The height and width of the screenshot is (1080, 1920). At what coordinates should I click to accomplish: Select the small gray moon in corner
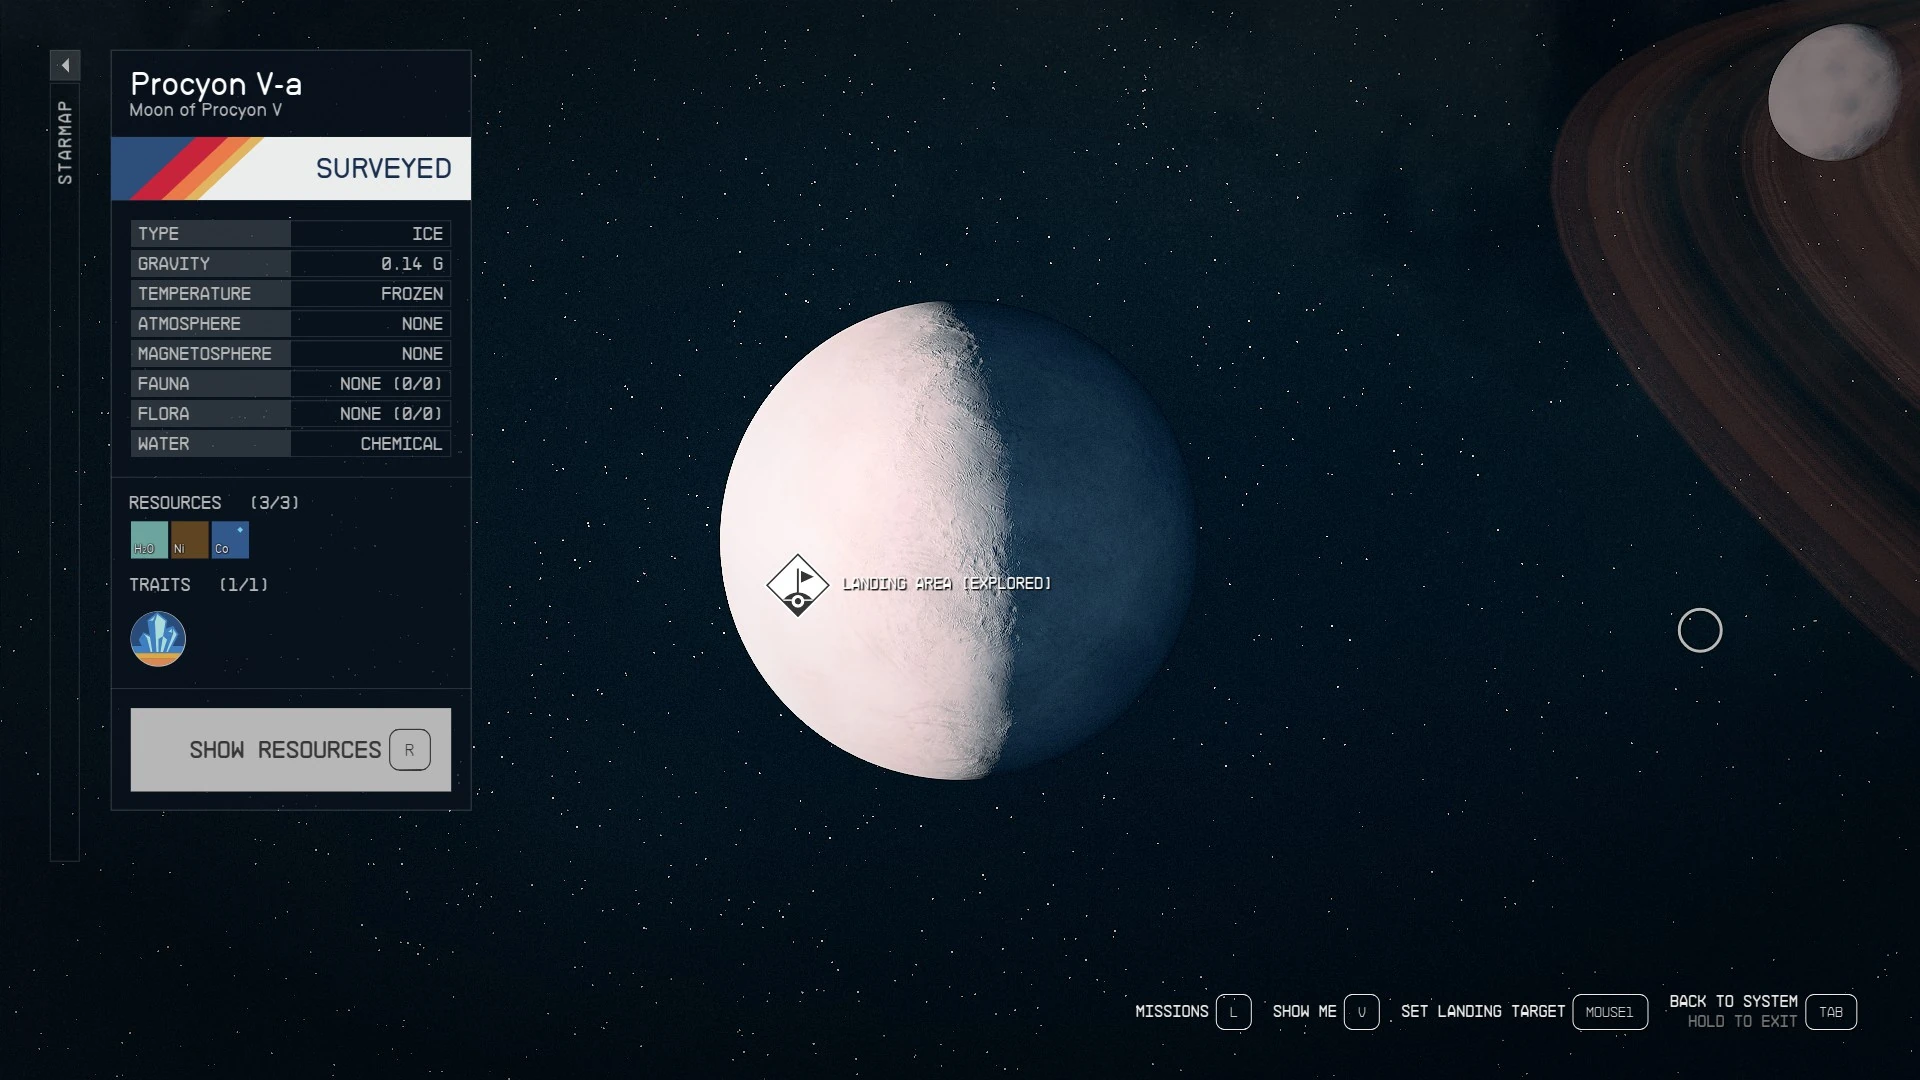(x=1832, y=93)
